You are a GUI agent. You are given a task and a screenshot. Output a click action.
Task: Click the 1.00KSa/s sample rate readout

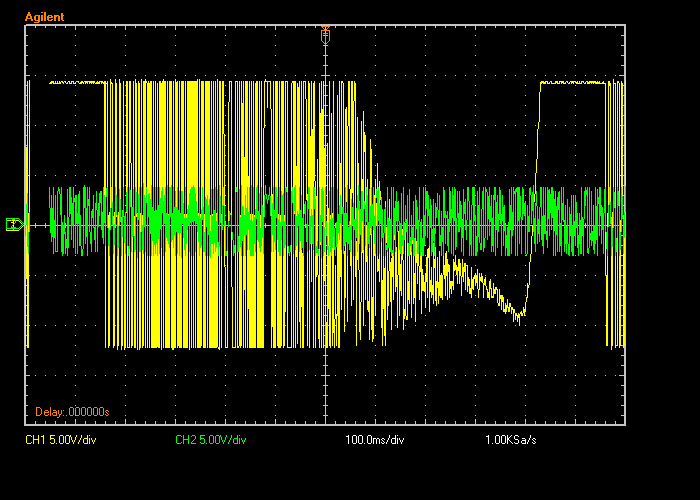point(511,440)
